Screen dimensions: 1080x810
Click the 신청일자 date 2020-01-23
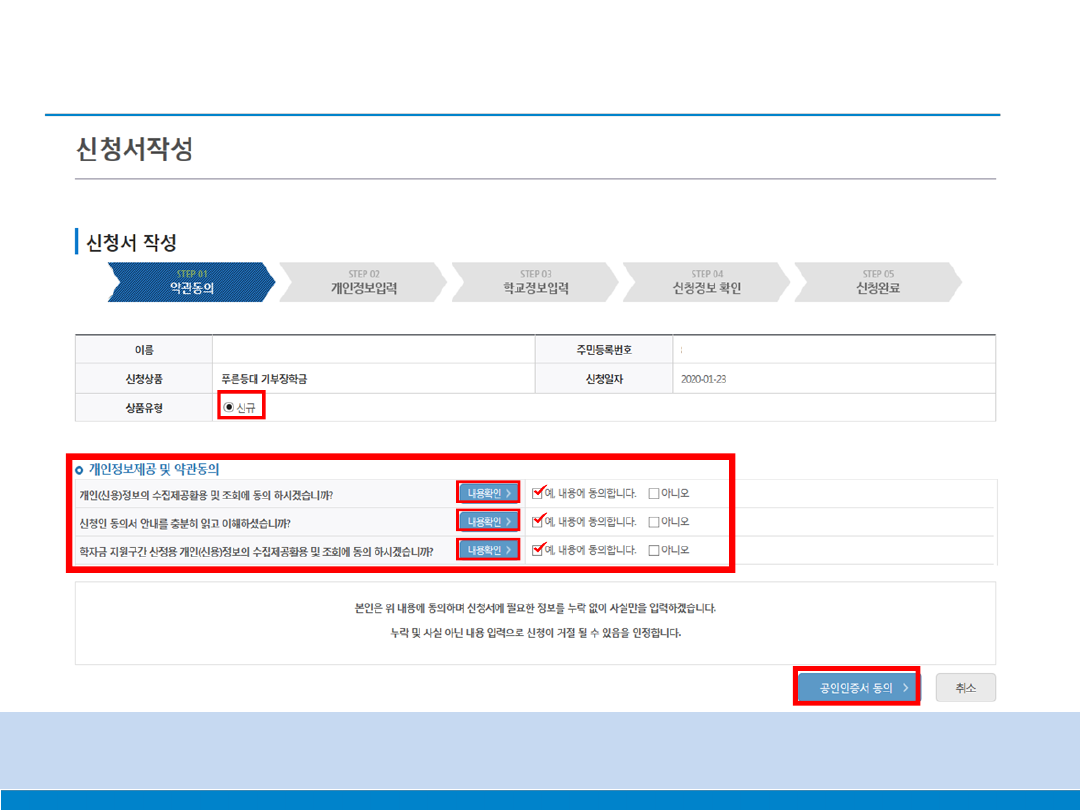705,379
